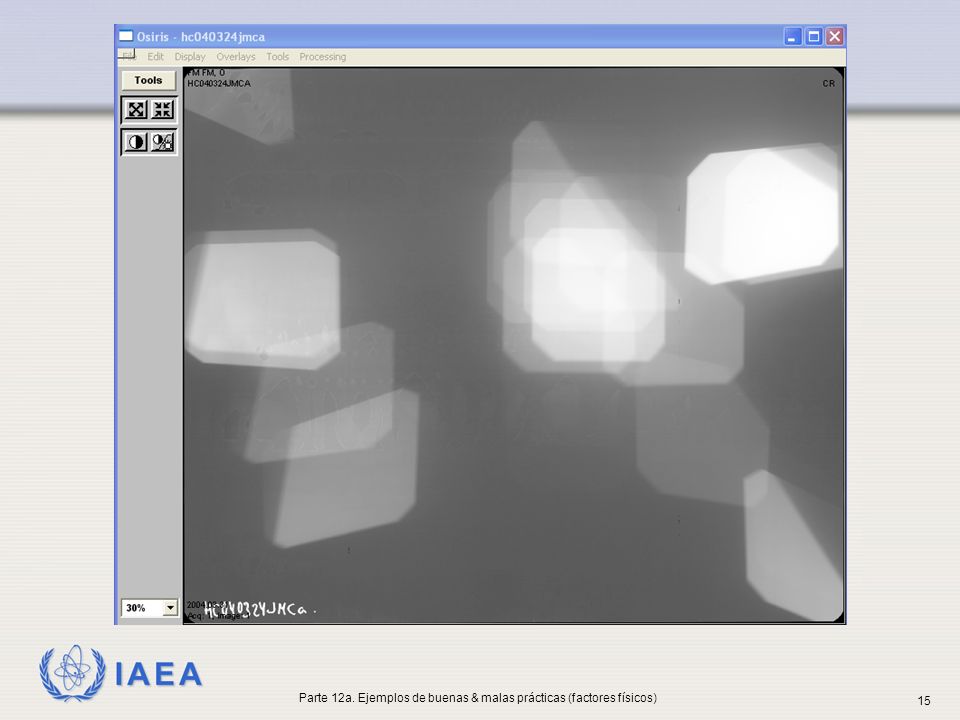The height and width of the screenshot is (720, 960).
Task: Click the 30% zoom value field
Action: tap(142, 608)
